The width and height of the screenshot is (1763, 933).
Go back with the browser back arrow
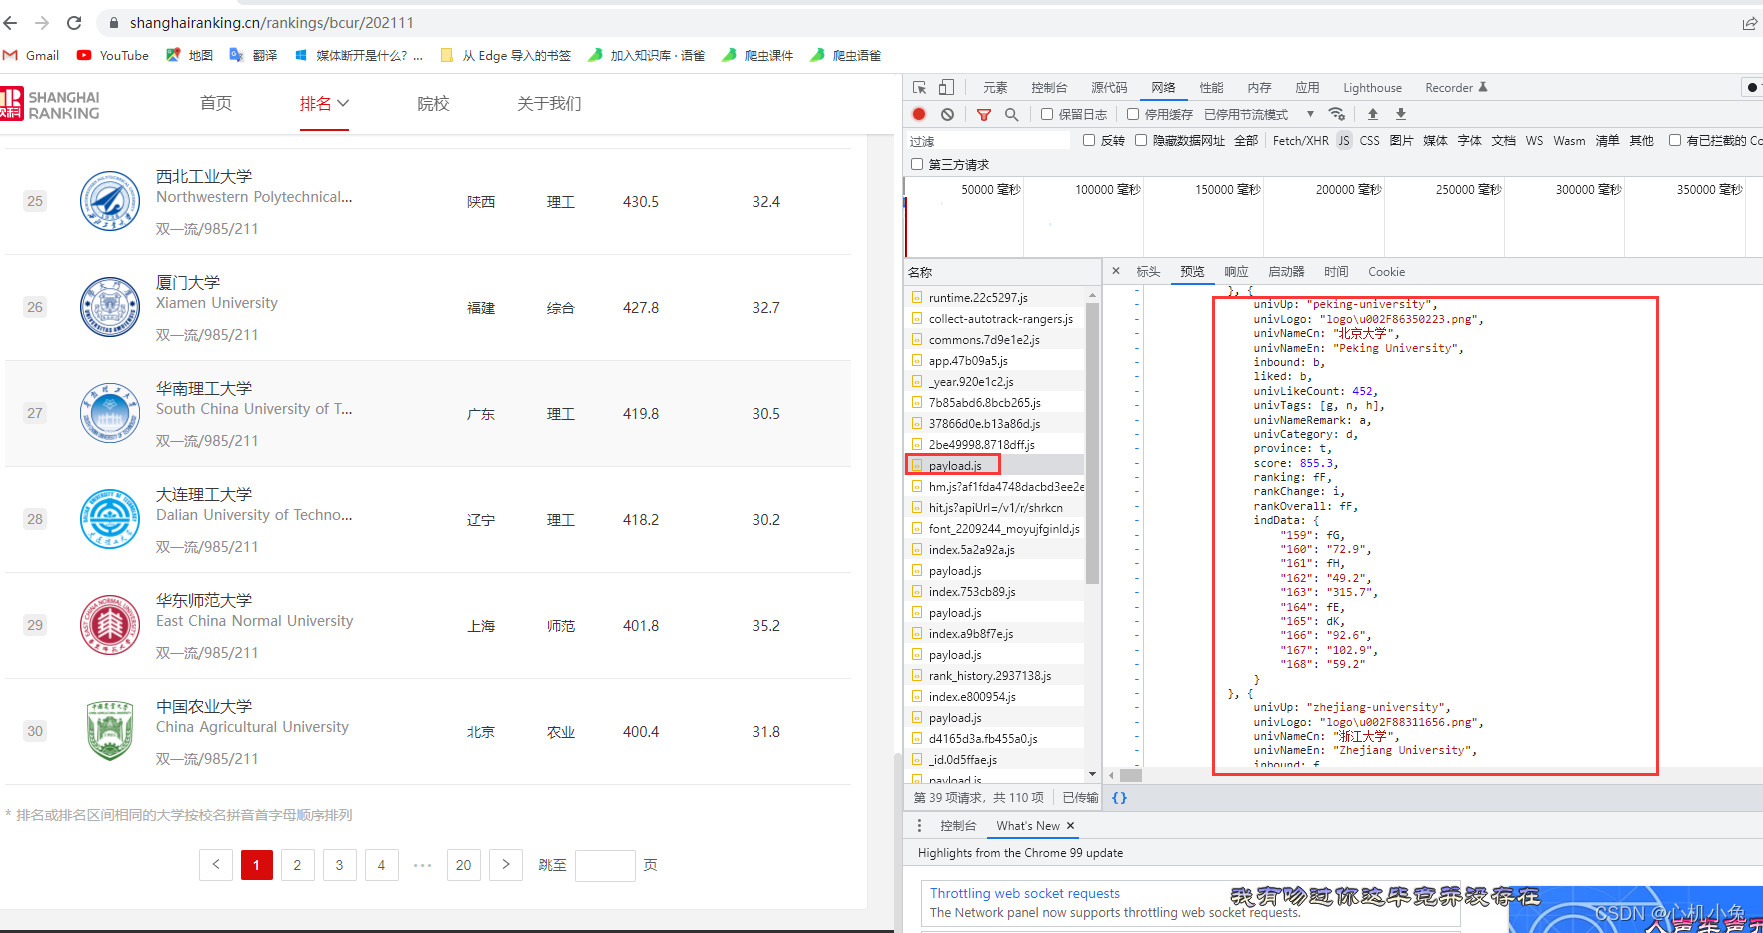(x=10, y=22)
